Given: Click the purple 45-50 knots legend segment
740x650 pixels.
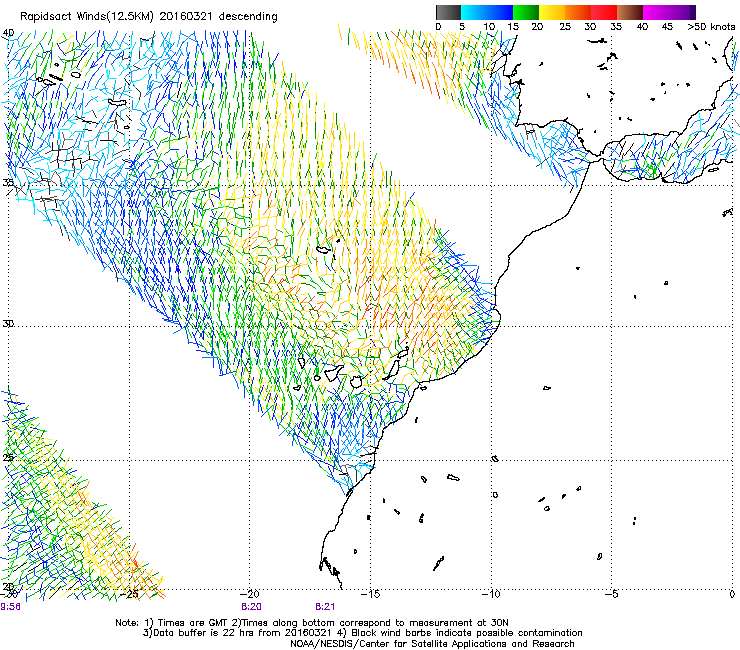Looking at the screenshot, I should click(682, 12).
